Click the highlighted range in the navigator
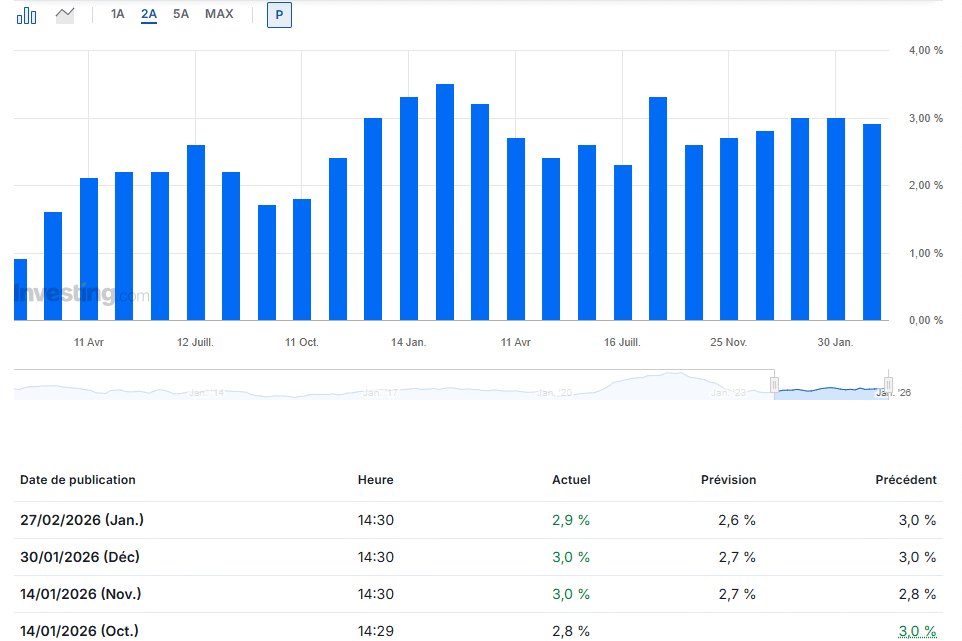Image resolution: width=962 pixels, height=641 pixels. click(x=830, y=390)
